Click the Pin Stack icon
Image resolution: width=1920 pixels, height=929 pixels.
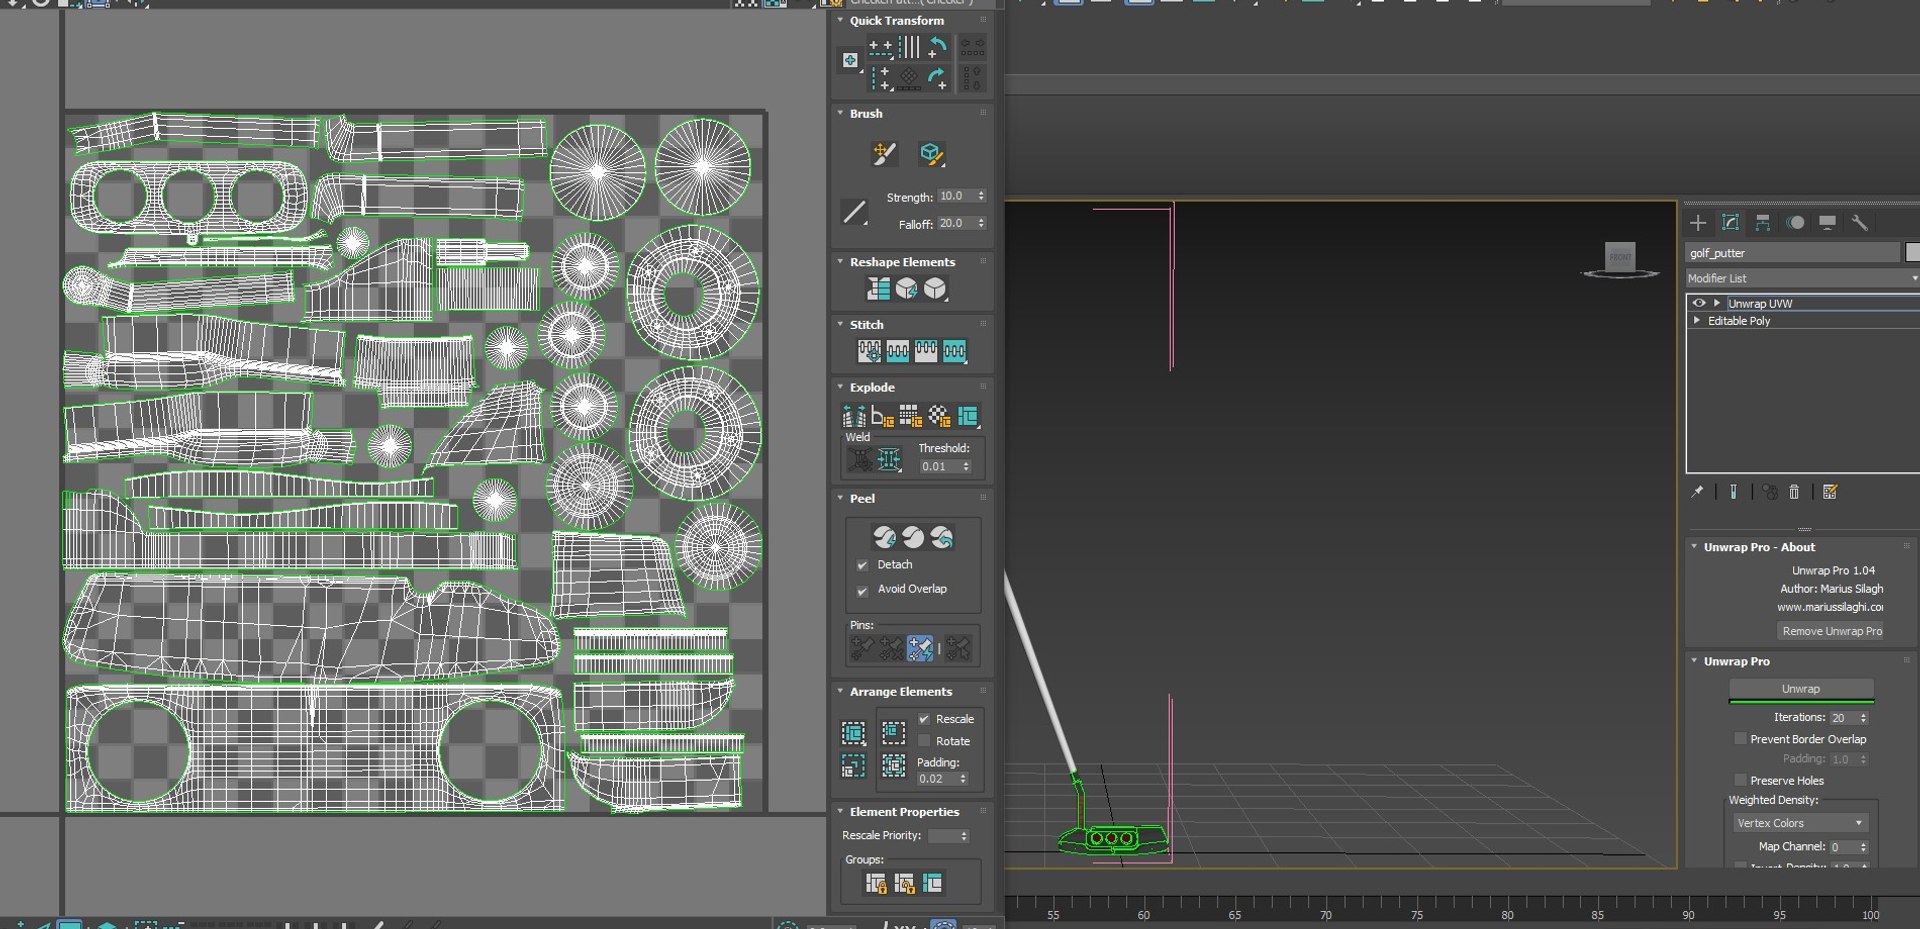[1697, 491]
